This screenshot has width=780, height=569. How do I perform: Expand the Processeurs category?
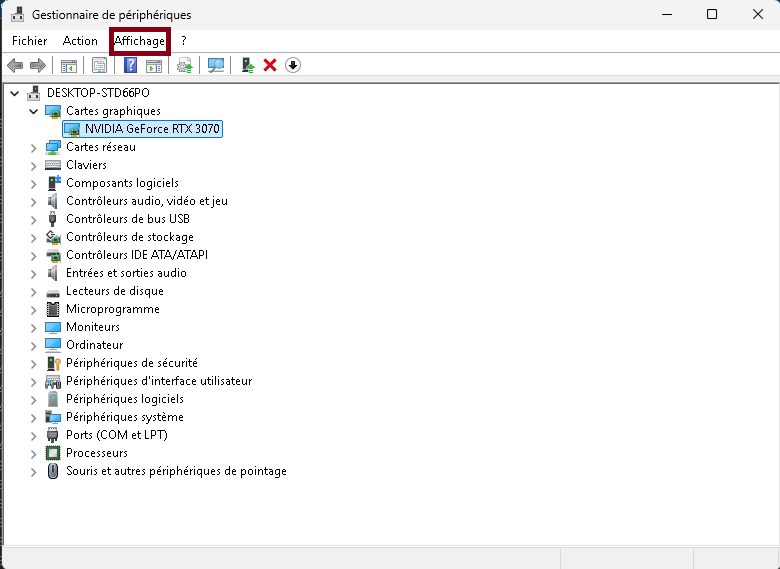click(x=33, y=453)
